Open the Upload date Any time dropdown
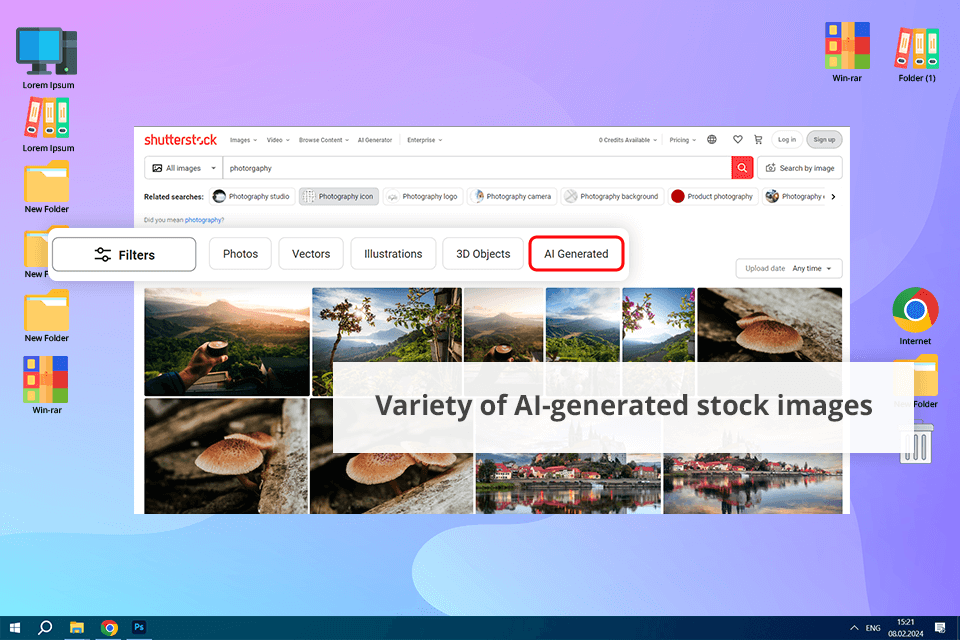 click(789, 268)
